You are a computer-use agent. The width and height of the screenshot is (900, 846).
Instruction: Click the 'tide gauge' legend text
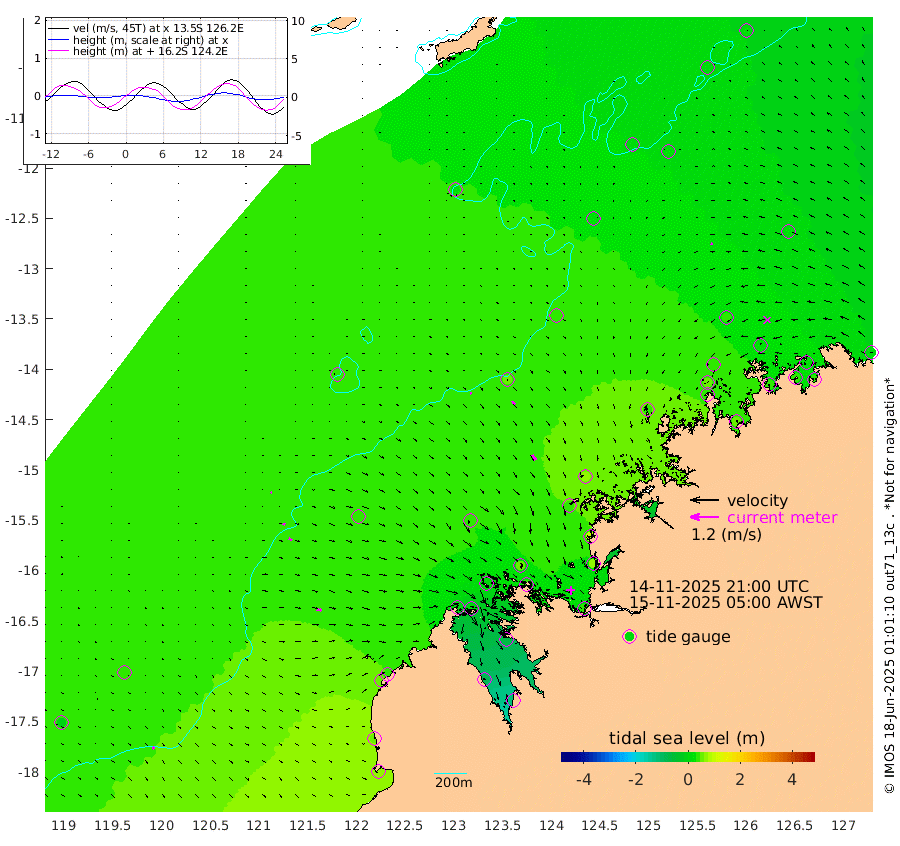(x=688, y=637)
